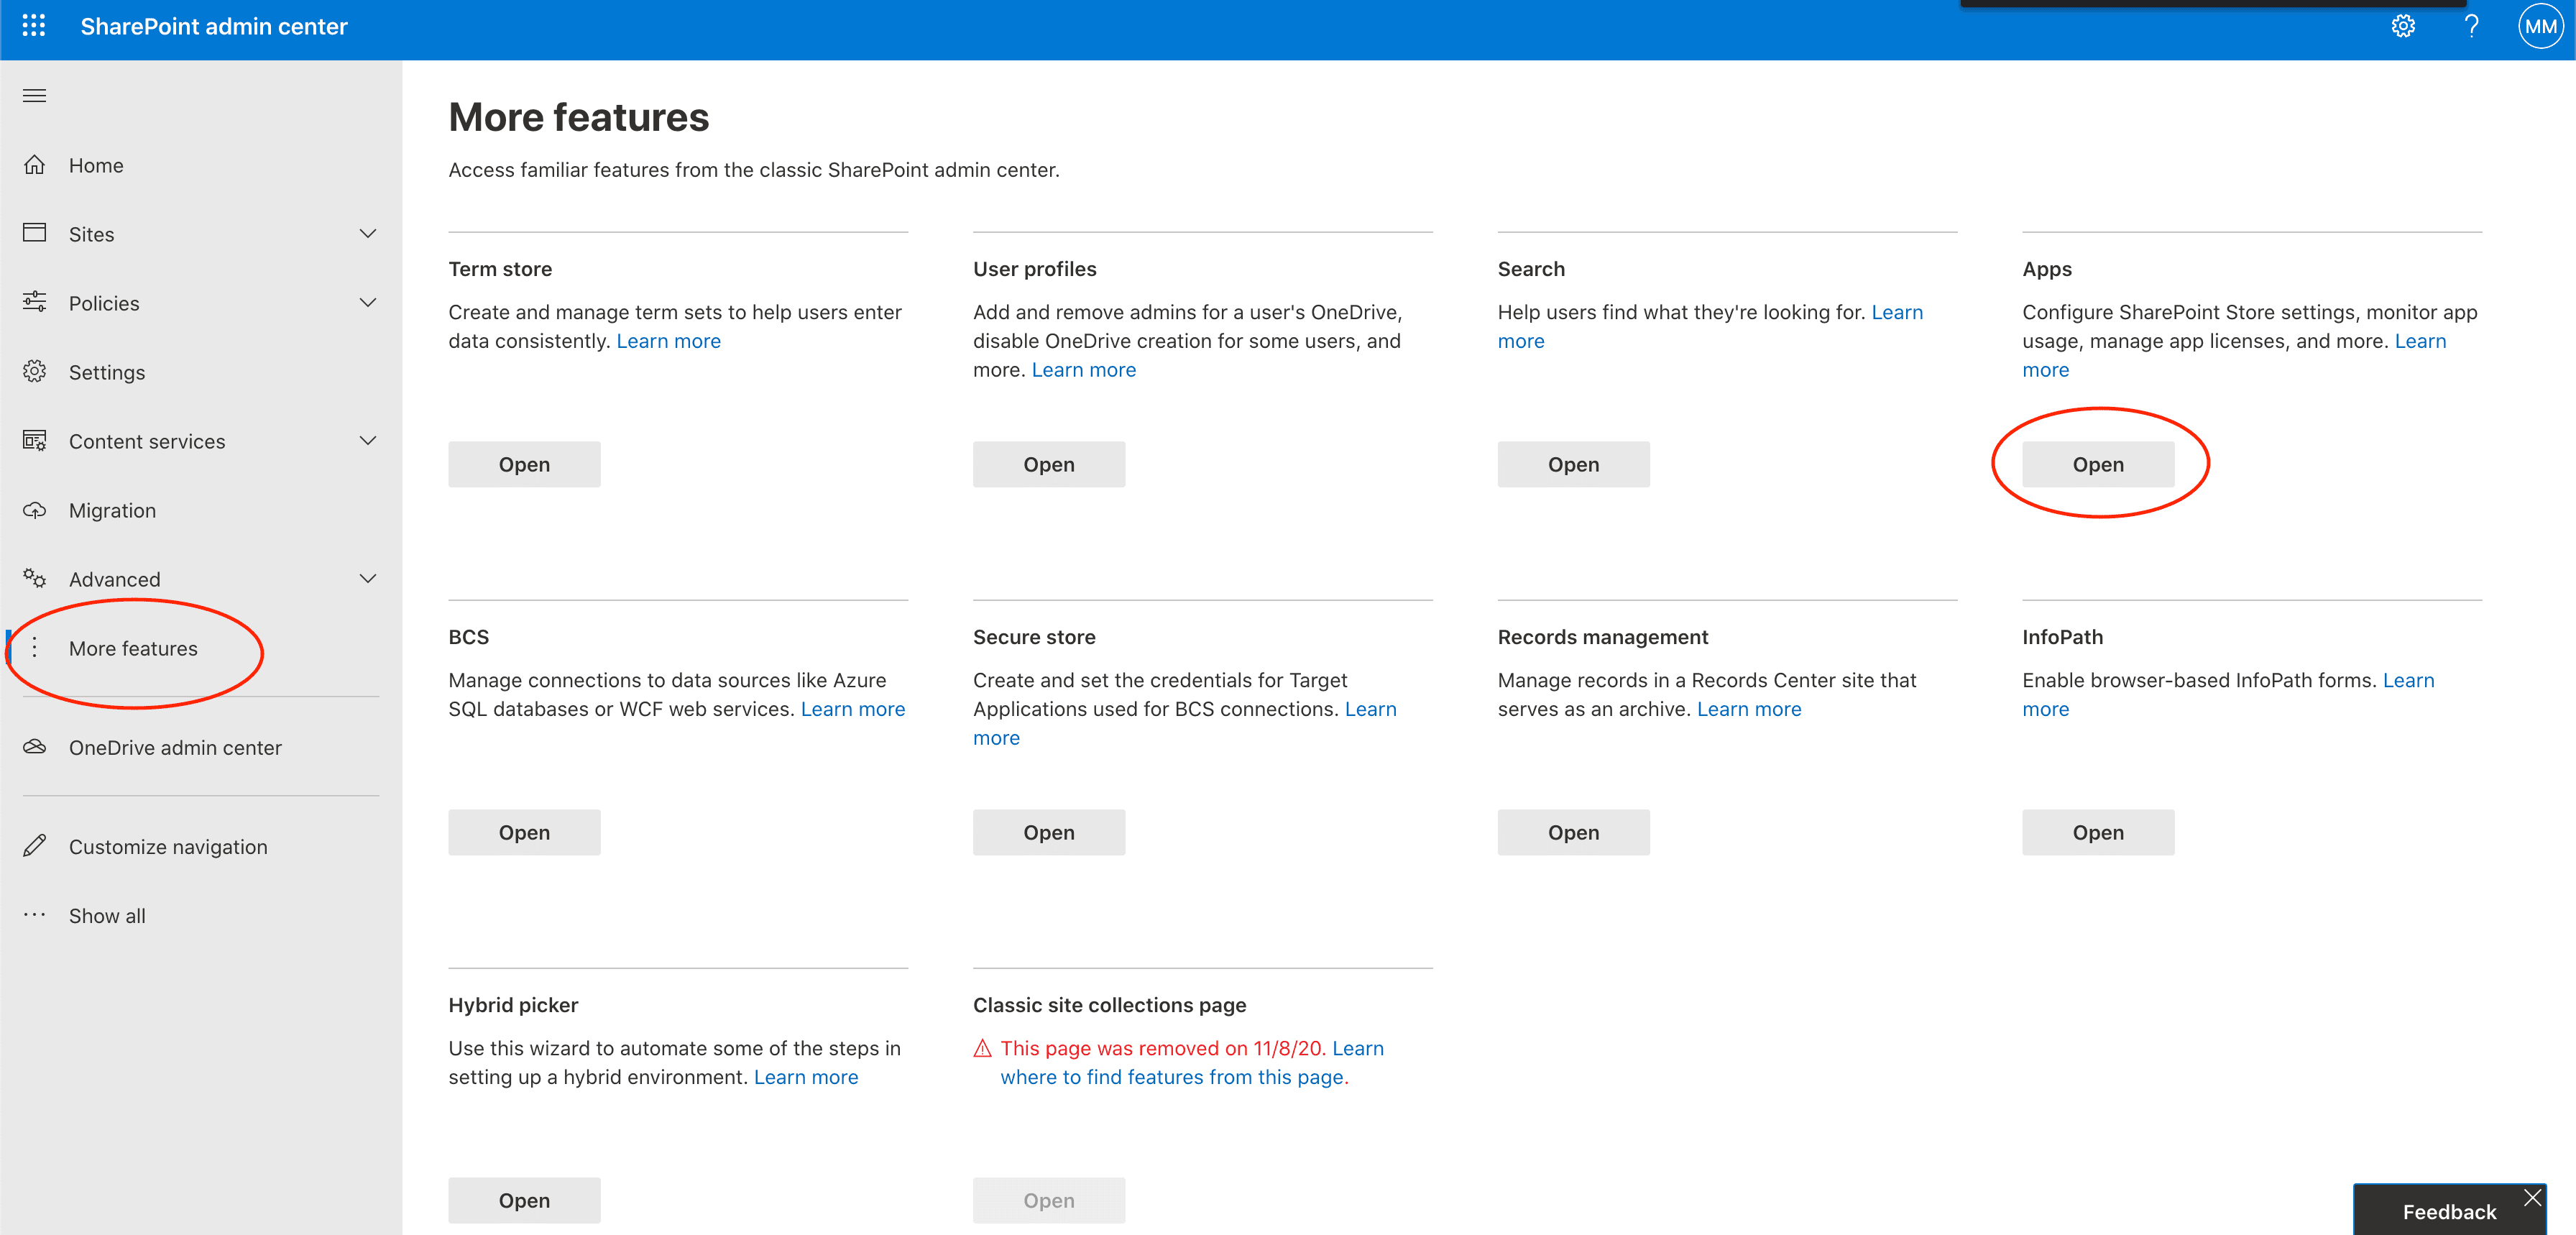The height and width of the screenshot is (1235, 2576).
Task: Click the settings gear in top bar
Action: [2403, 26]
